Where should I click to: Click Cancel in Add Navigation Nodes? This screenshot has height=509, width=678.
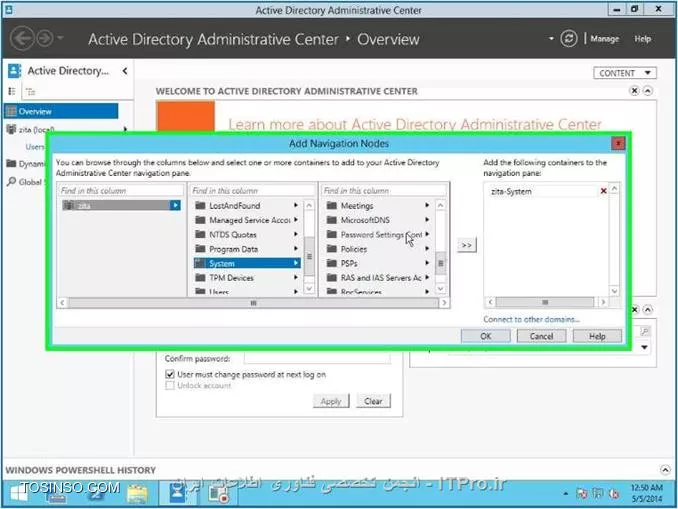pyautogui.click(x=541, y=336)
